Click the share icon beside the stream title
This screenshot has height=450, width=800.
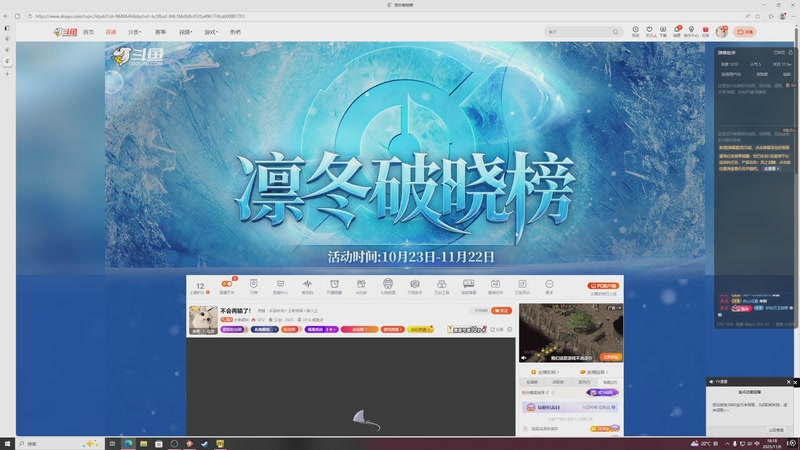[x=495, y=330]
